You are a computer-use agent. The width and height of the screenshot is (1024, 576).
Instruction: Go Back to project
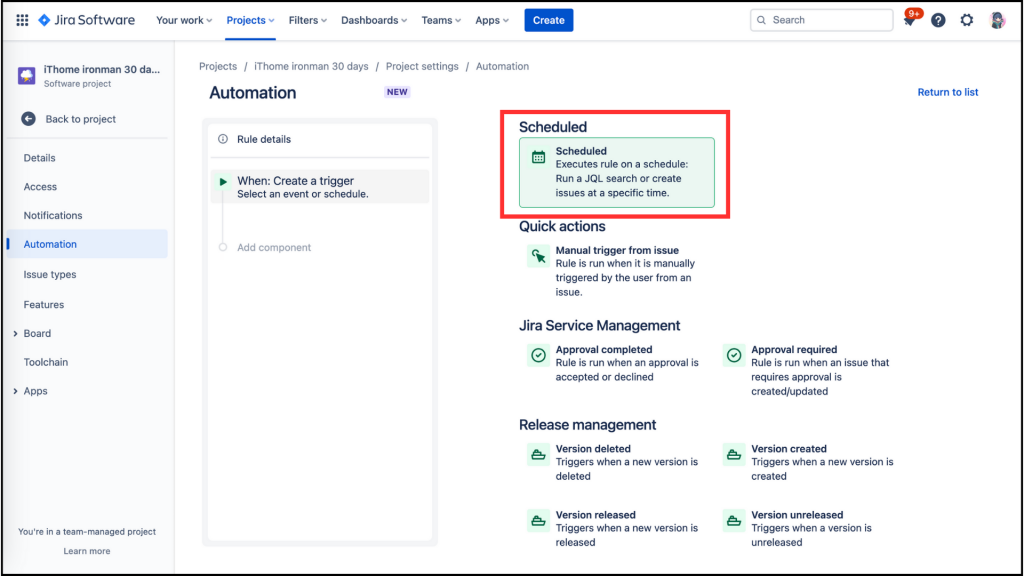[x=81, y=119]
